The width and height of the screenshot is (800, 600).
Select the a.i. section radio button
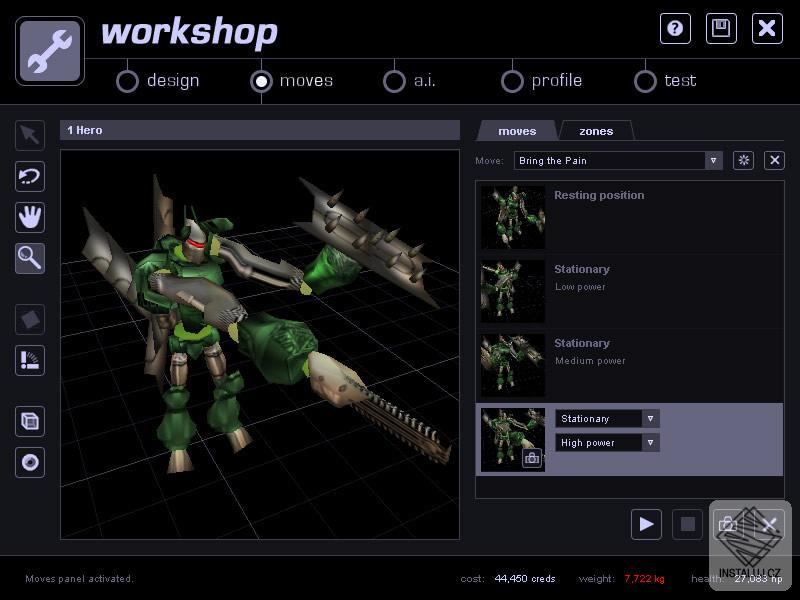pyautogui.click(x=396, y=81)
